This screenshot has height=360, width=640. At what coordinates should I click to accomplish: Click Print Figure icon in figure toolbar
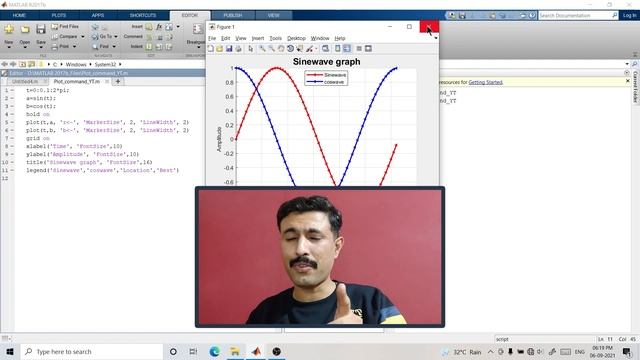(x=238, y=49)
